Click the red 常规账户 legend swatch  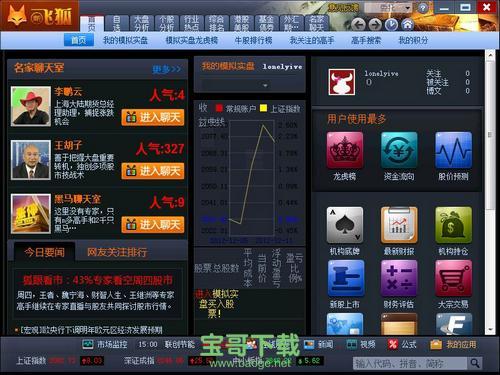coord(219,108)
